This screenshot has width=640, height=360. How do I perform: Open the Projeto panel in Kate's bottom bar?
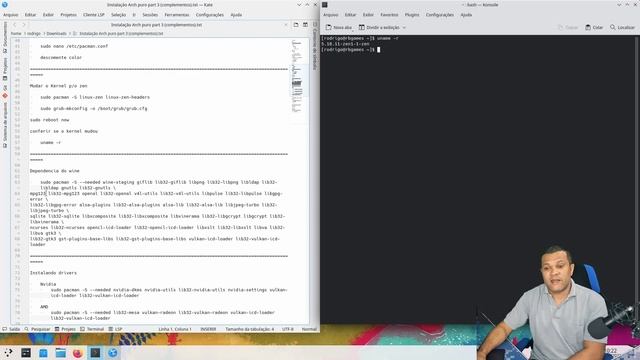pos(65,329)
